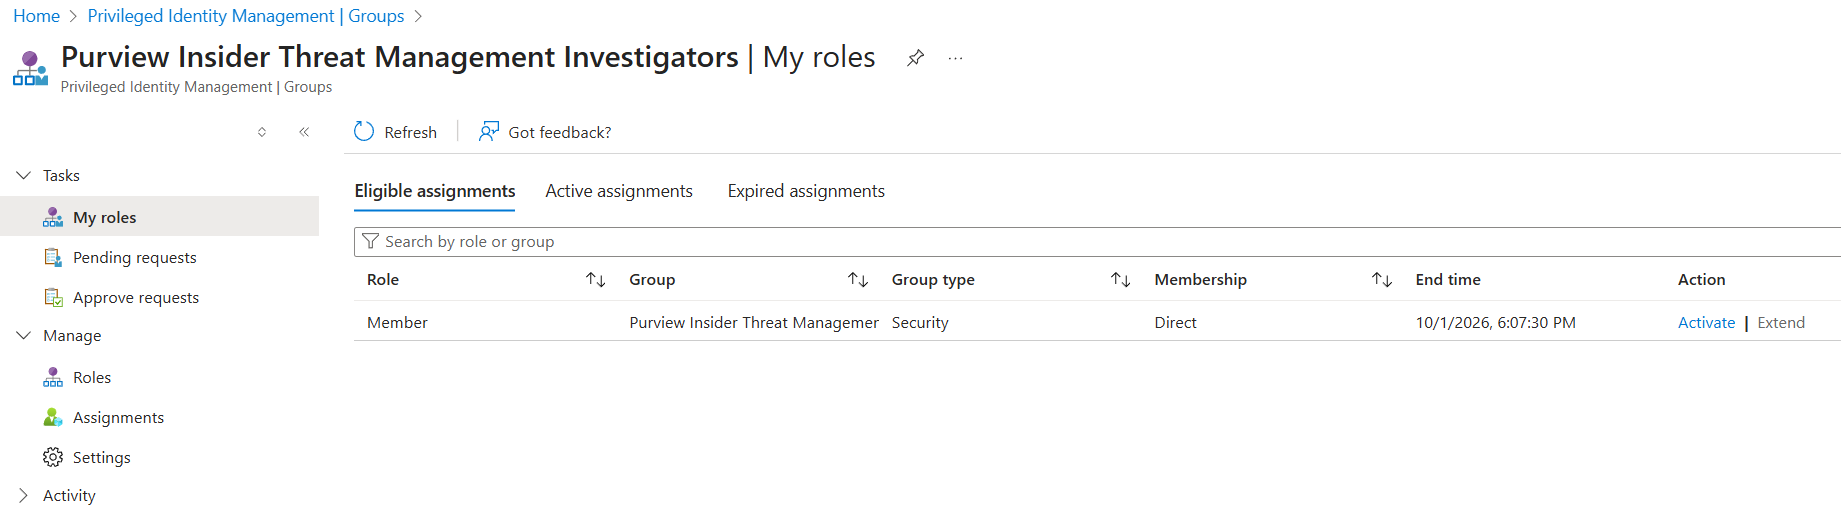Switch to Active assignments tab
This screenshot has width=1841, height=524.
point(618,191)
